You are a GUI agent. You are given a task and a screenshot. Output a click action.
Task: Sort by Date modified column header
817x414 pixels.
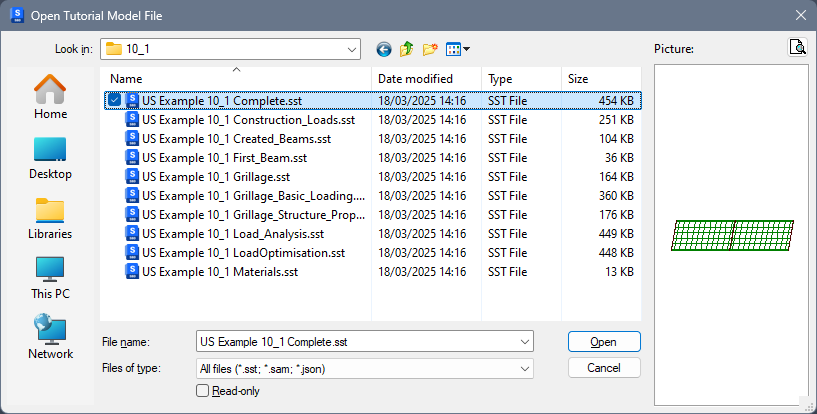point(427,79)
